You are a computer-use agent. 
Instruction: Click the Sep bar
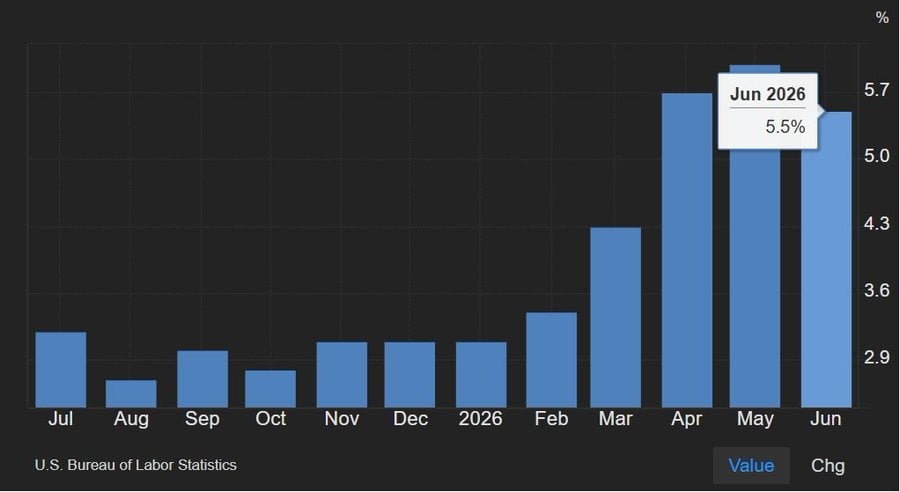(x=203, y=379)
